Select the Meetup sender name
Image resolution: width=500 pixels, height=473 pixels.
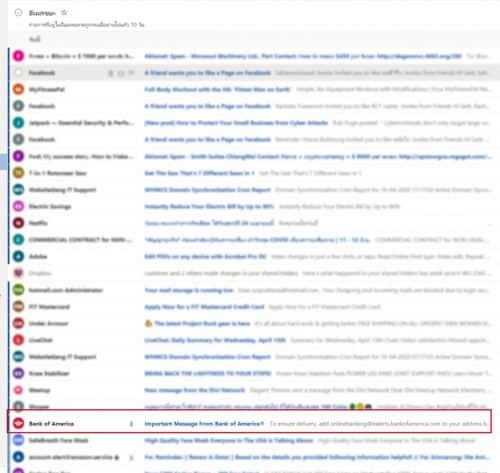39,390
